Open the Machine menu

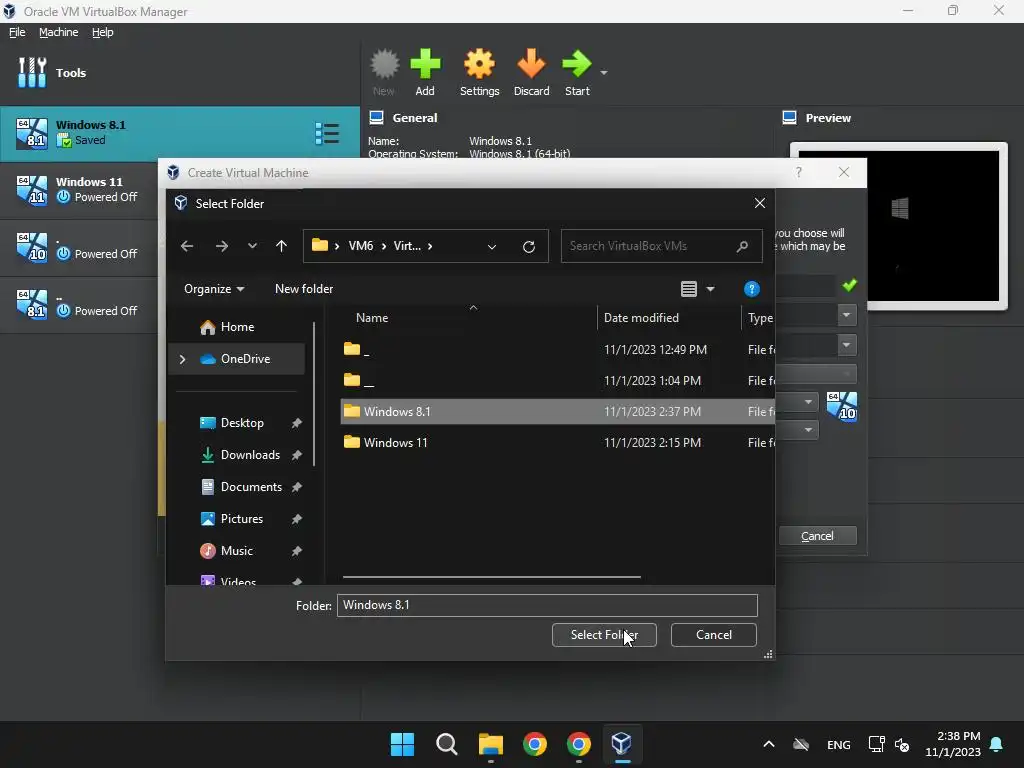58,32
